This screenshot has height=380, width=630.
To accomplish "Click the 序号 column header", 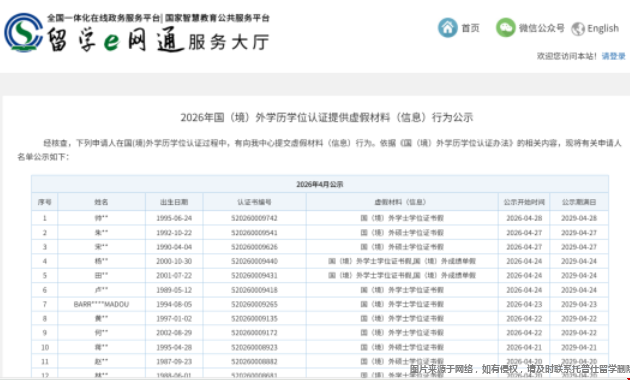I will point(45,202).
